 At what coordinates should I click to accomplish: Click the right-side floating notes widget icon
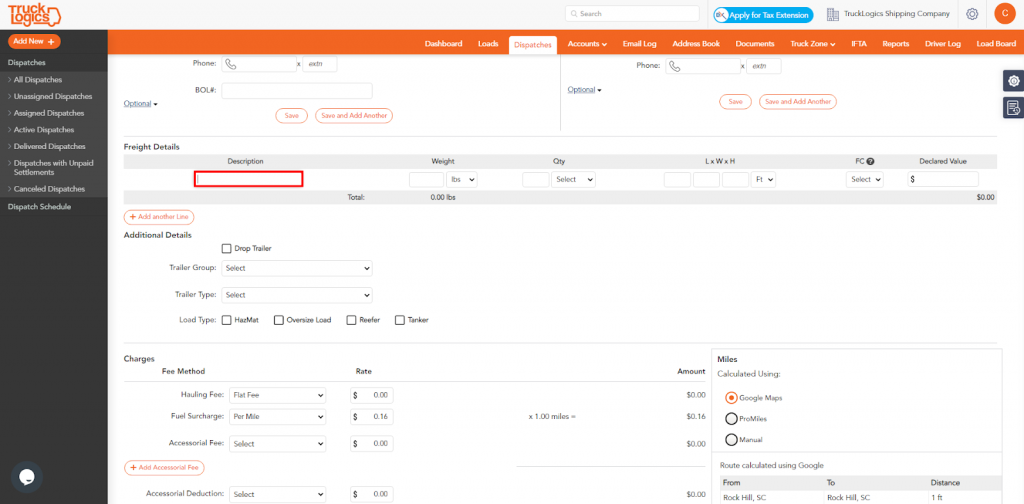pyautogui.click(x=1014, y=108)
